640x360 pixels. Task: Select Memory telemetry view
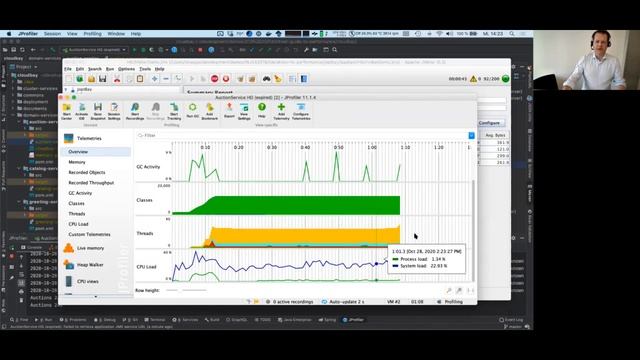[77, 162]
